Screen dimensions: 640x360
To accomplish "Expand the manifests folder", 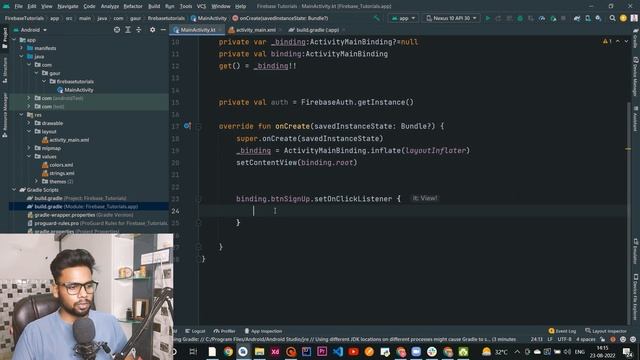I will click(x=22, y=48).
